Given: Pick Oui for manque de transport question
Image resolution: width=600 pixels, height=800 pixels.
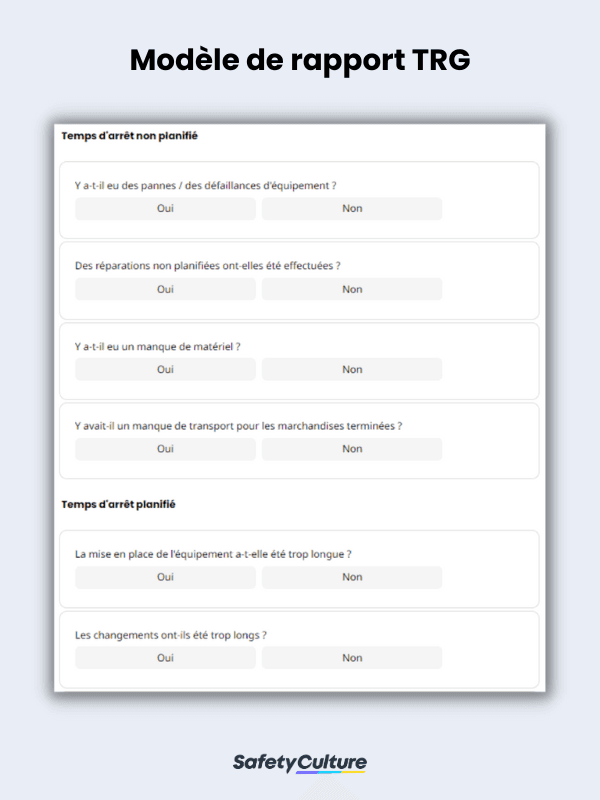Looking at the screenshot, I should coord(165,449).
